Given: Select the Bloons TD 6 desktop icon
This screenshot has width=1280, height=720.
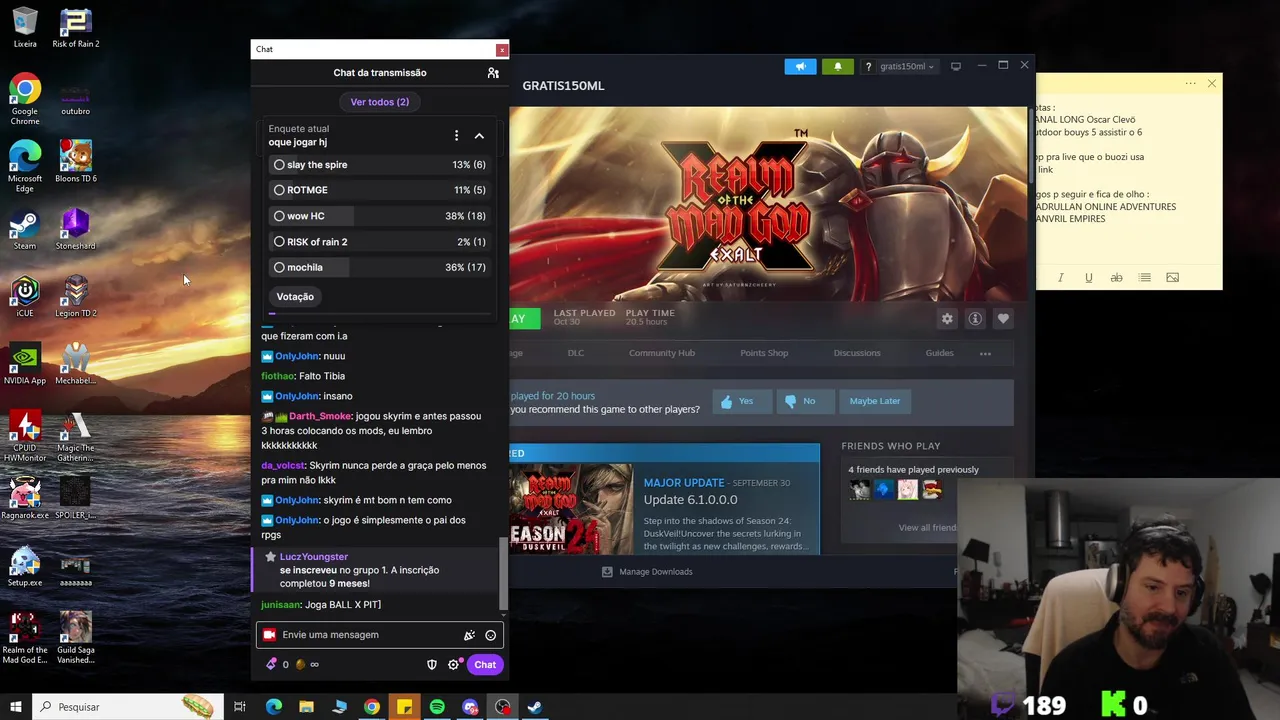Looking at the screenshot, I should [76, 162].
